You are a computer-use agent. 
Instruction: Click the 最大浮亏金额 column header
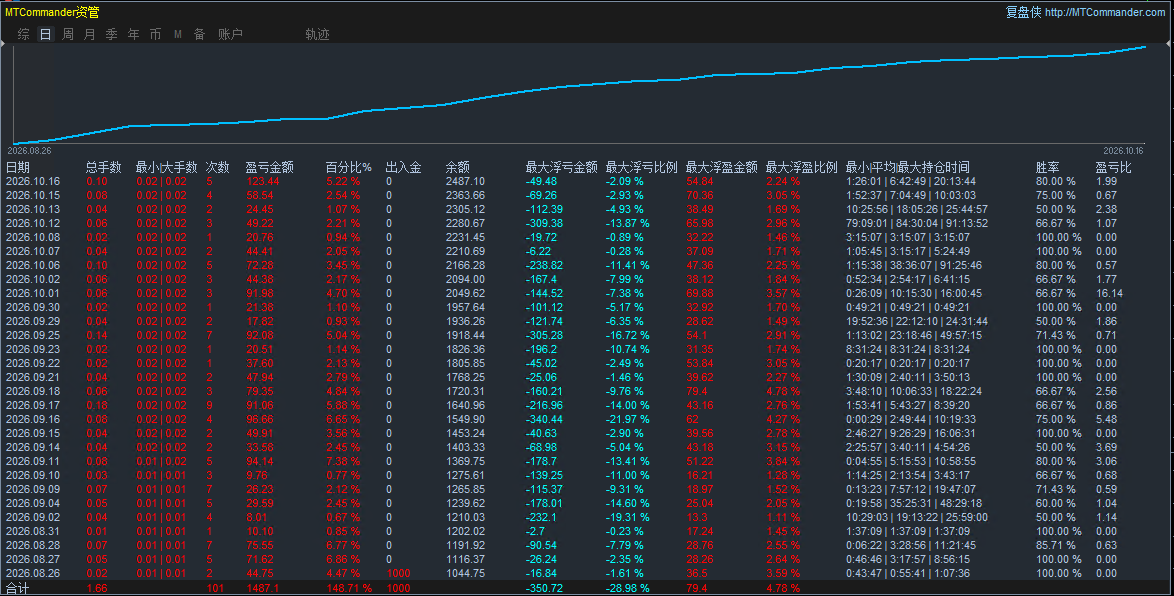coord(562,167)
